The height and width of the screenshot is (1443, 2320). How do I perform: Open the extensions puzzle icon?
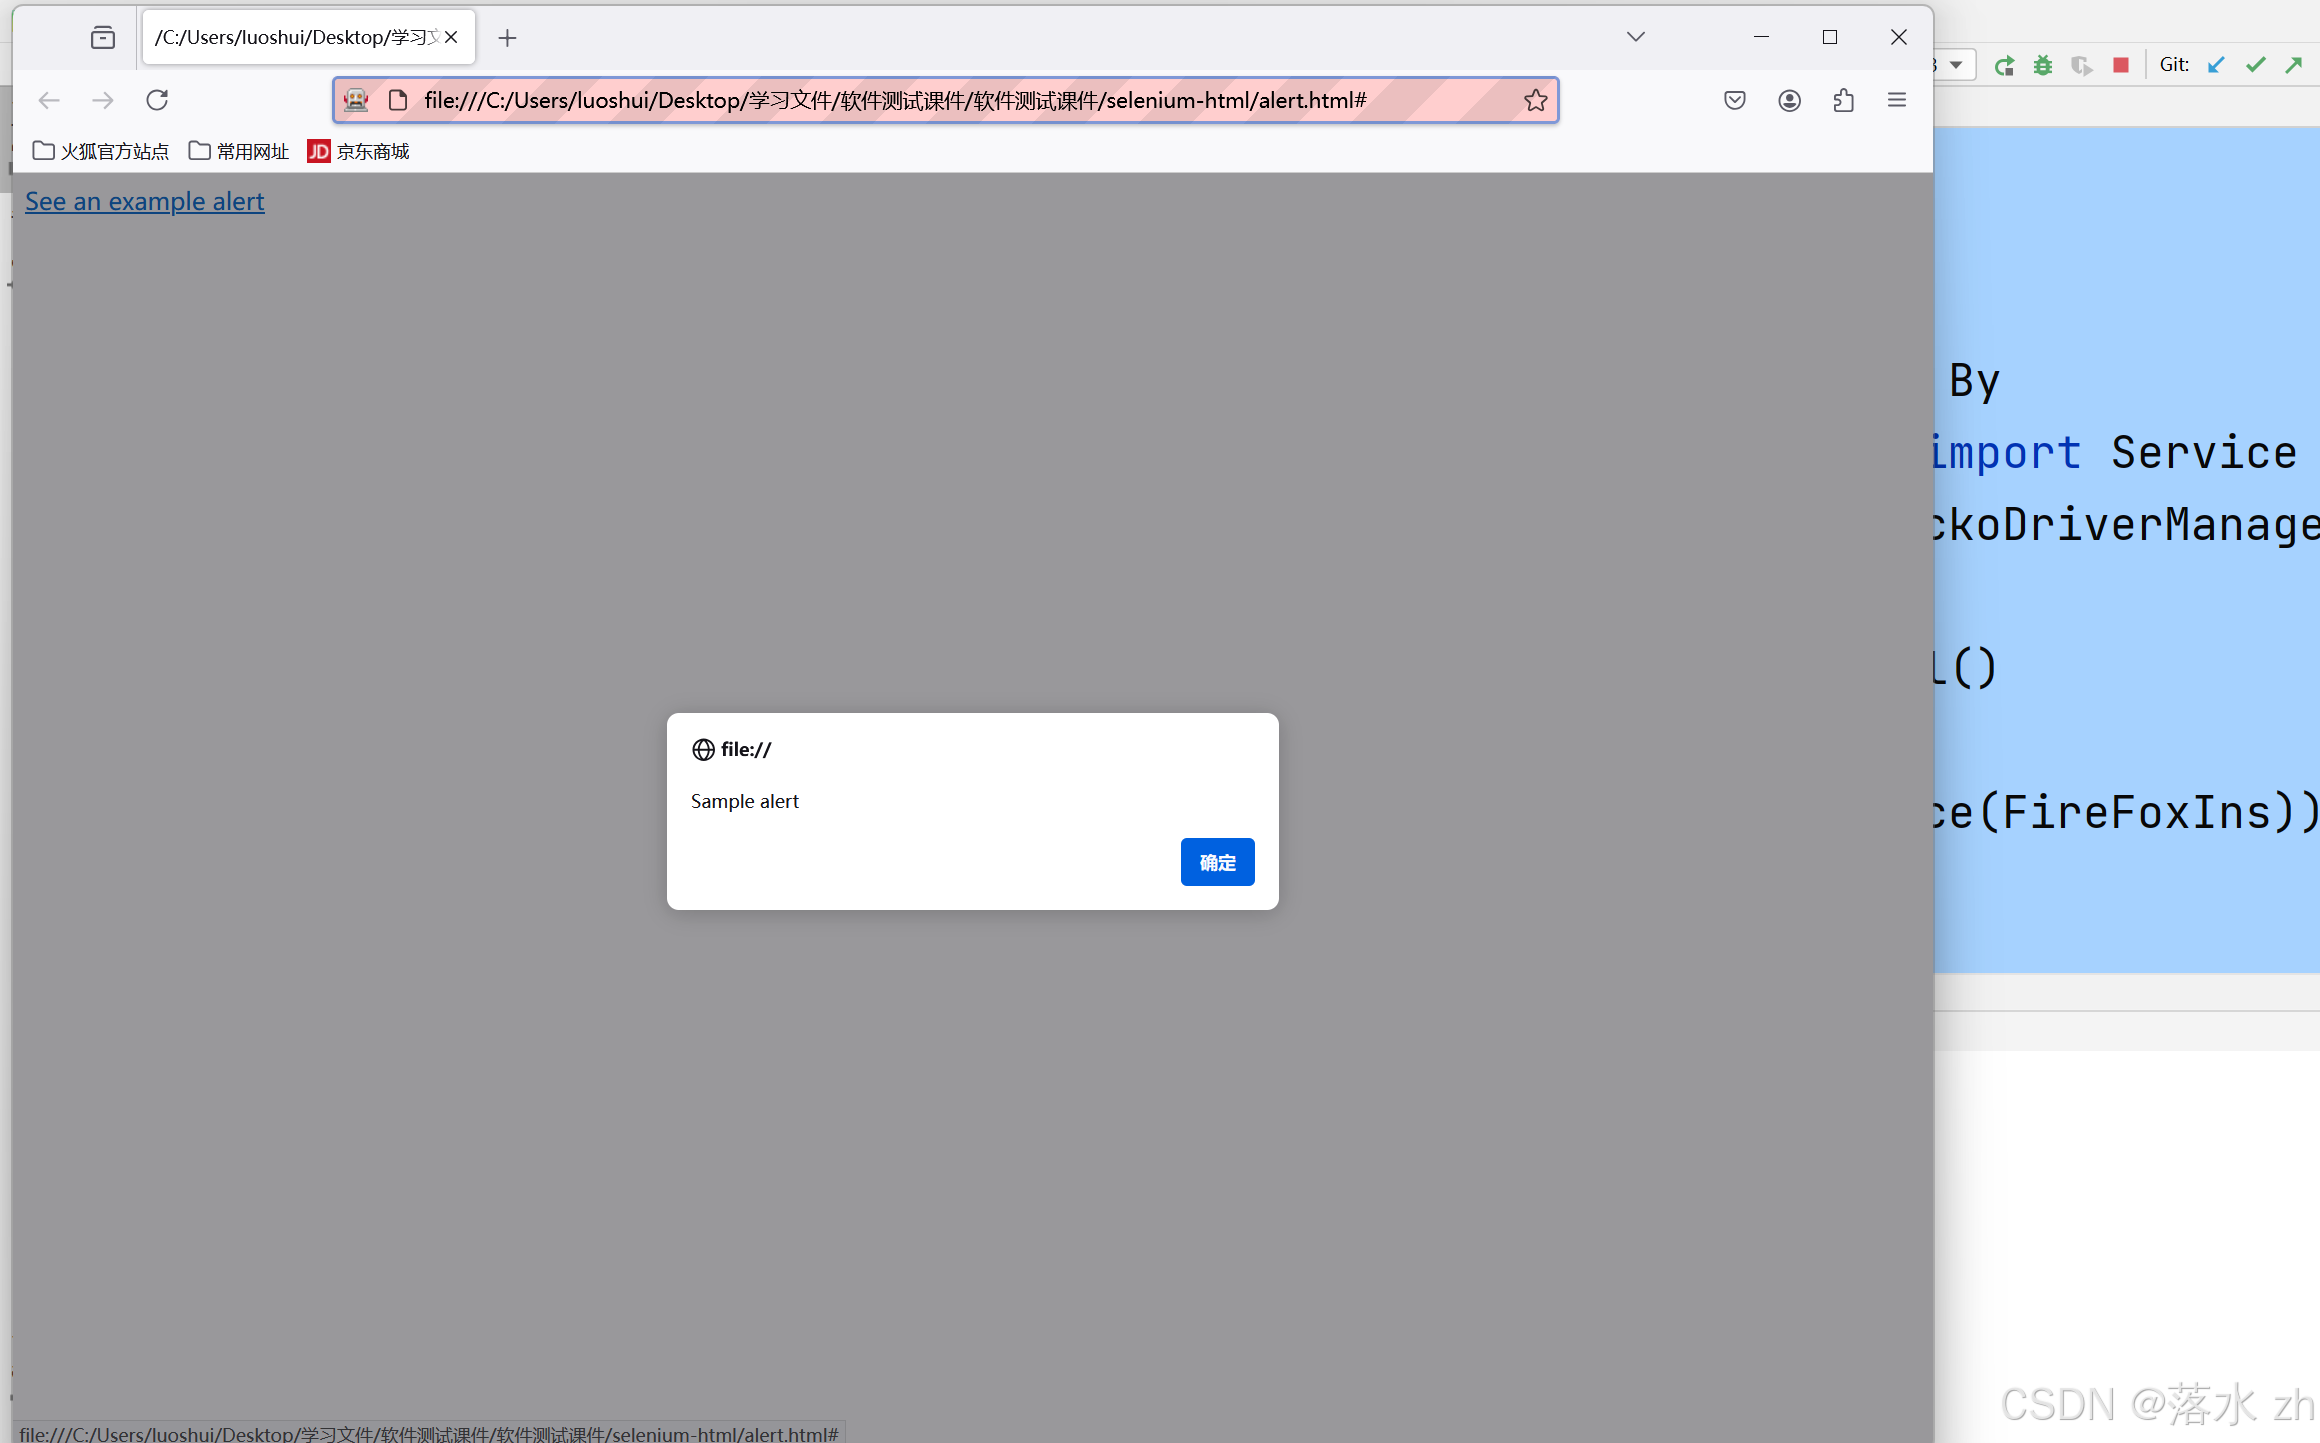pos(1844,100)
